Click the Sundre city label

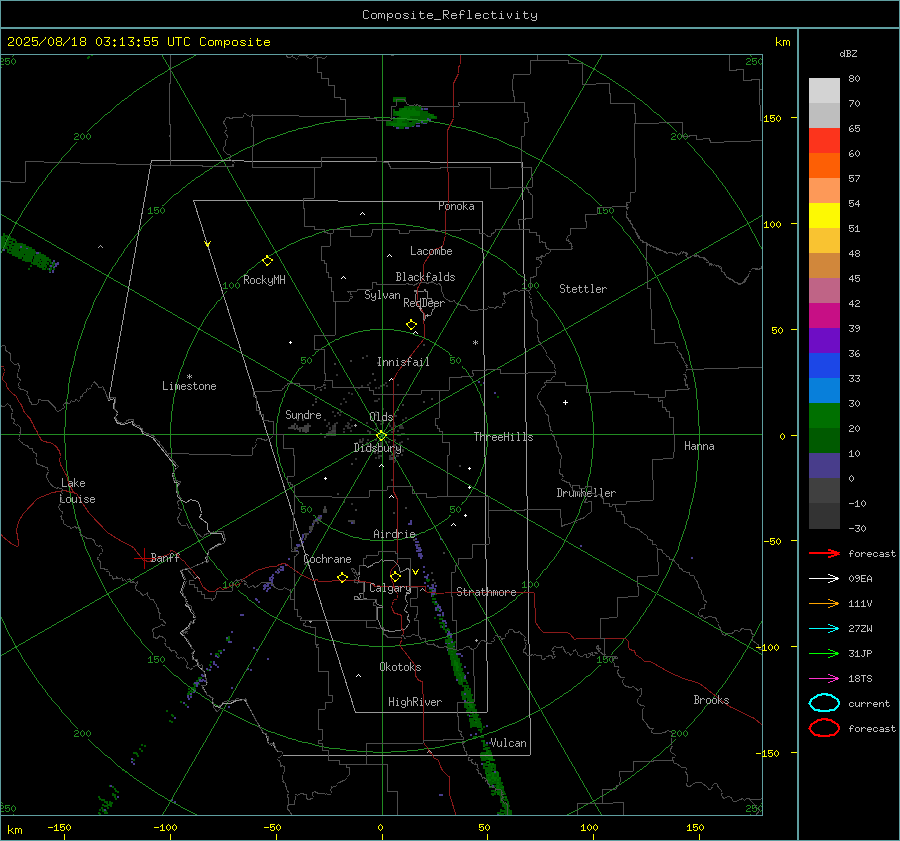point(303,414)
